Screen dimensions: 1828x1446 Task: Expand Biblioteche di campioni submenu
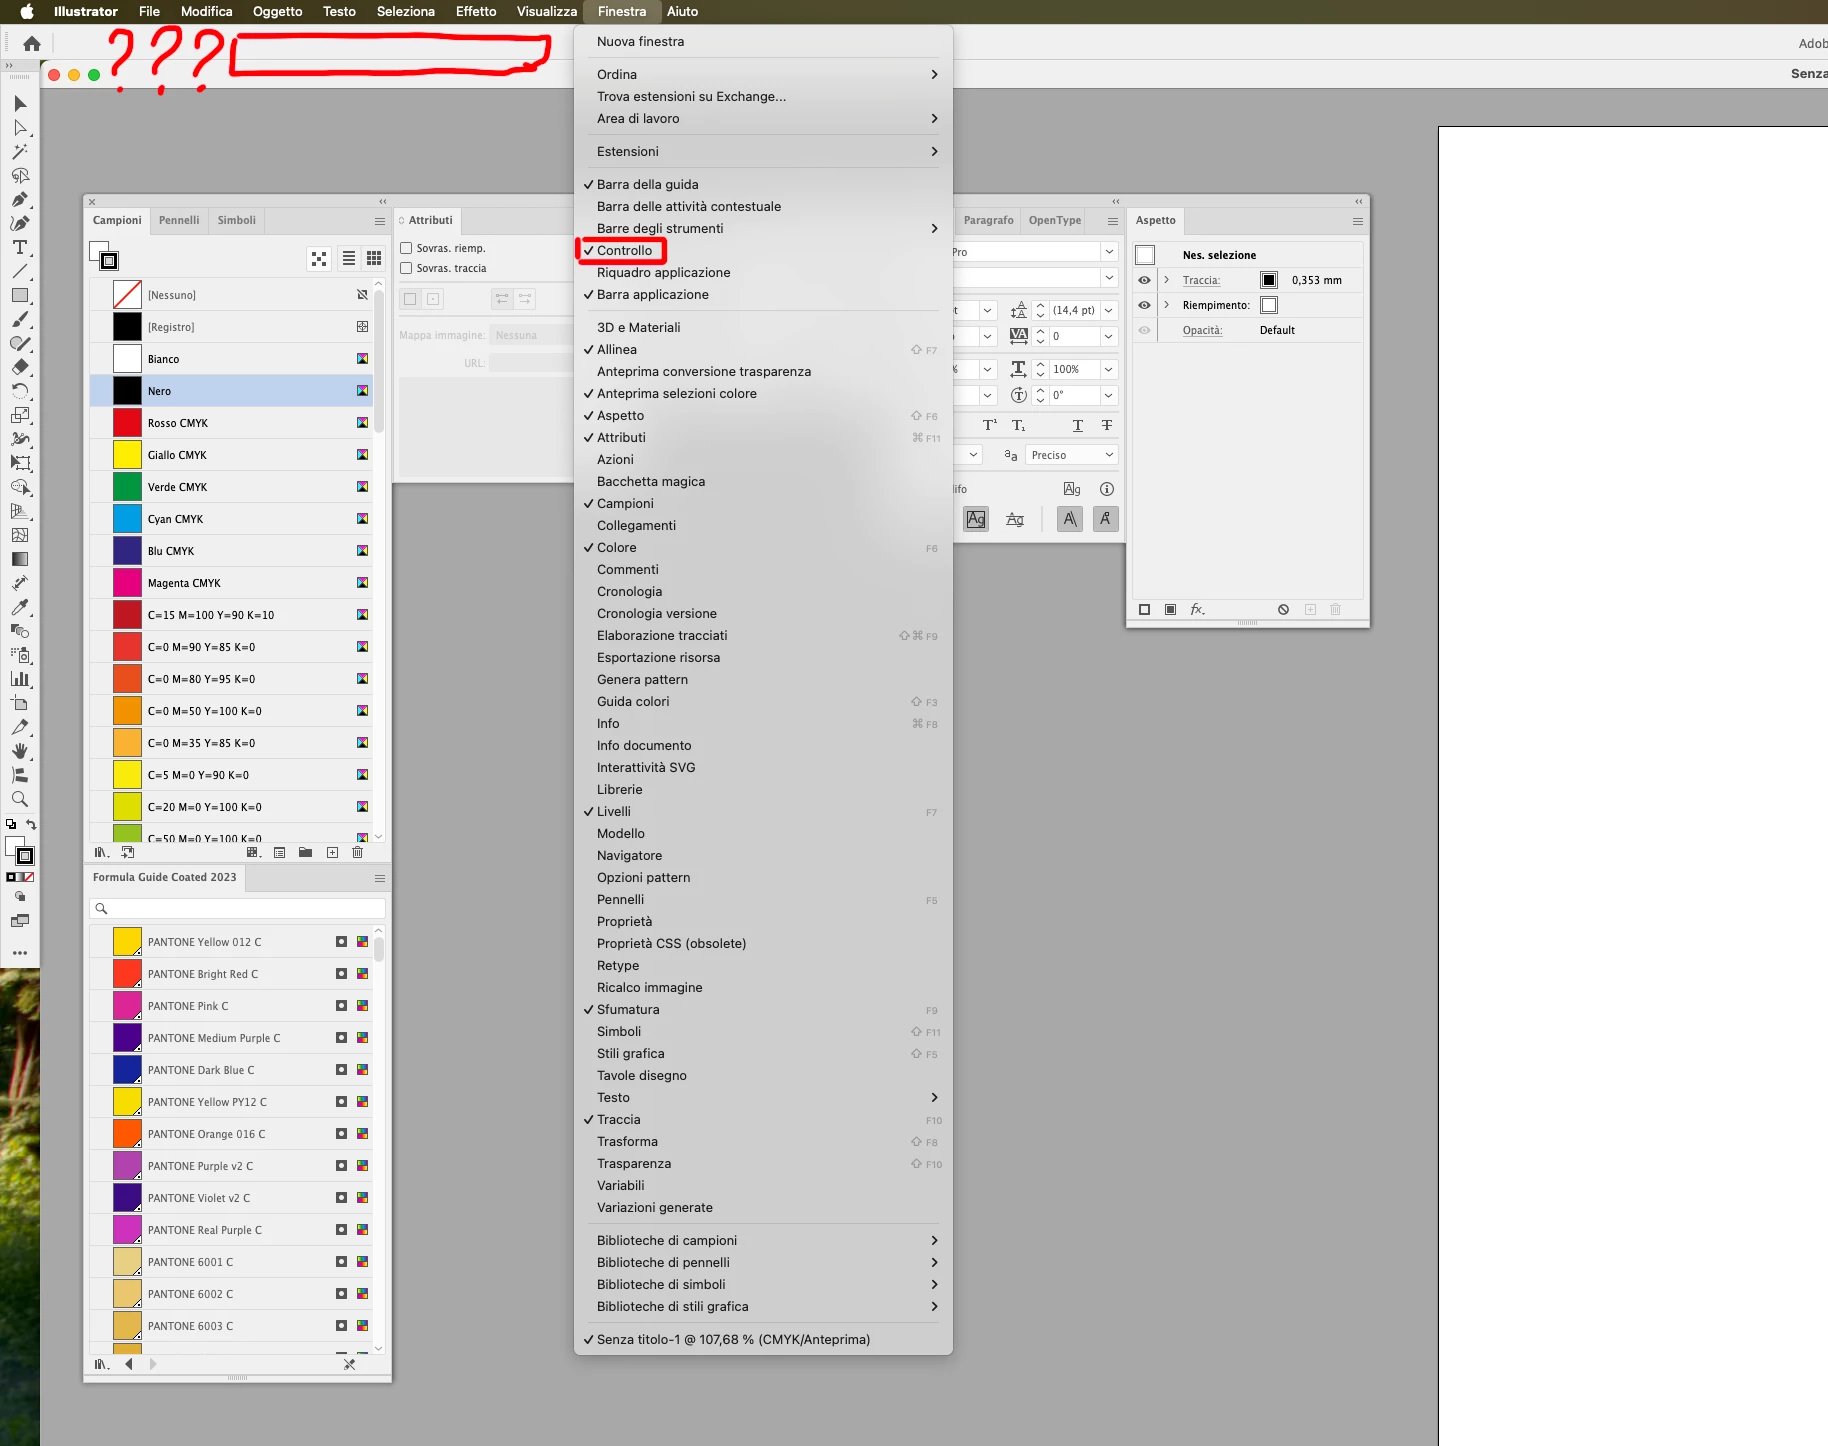(763, 1241)
